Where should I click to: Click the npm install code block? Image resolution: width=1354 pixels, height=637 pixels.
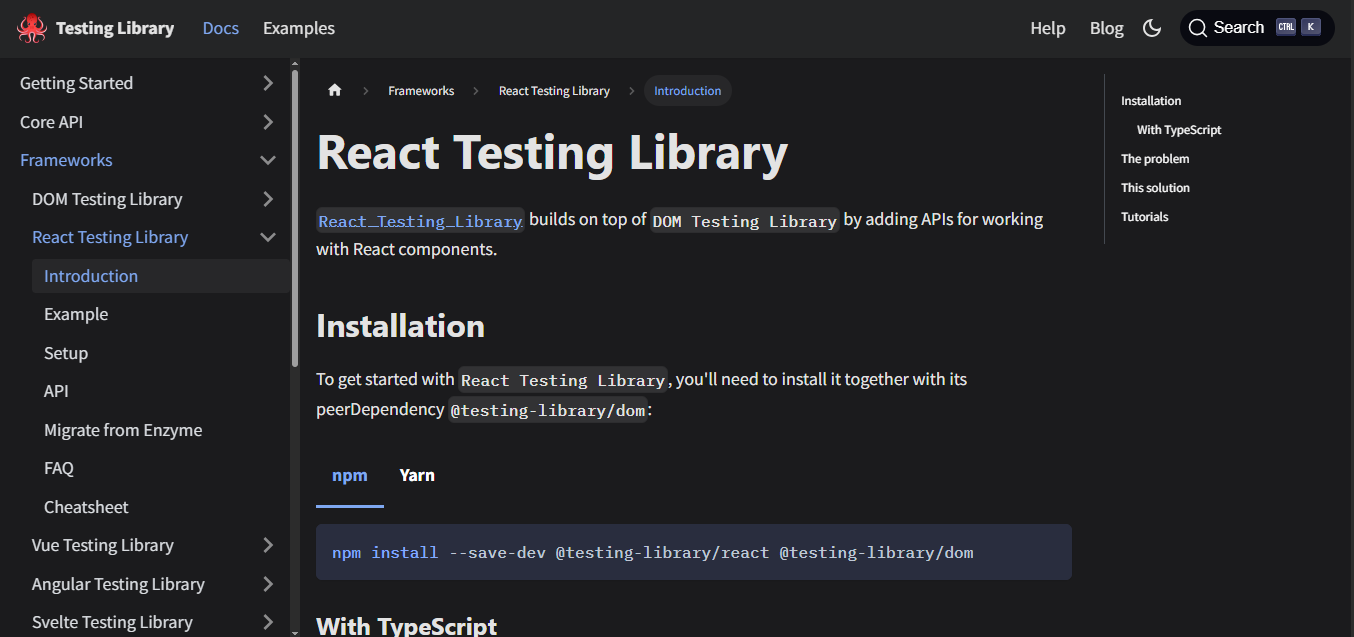pyautogui.click(x=694, y=552)
